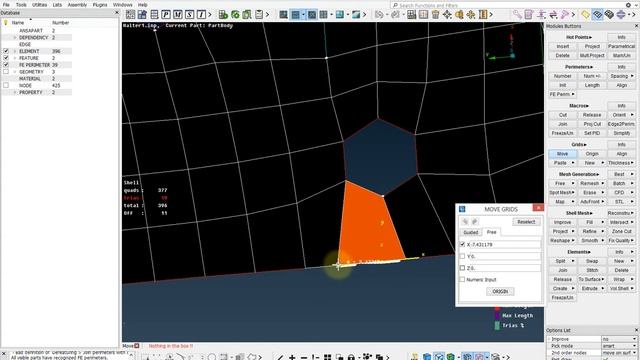
Task: Click the table list icon in toolbar
Action: 154,15
